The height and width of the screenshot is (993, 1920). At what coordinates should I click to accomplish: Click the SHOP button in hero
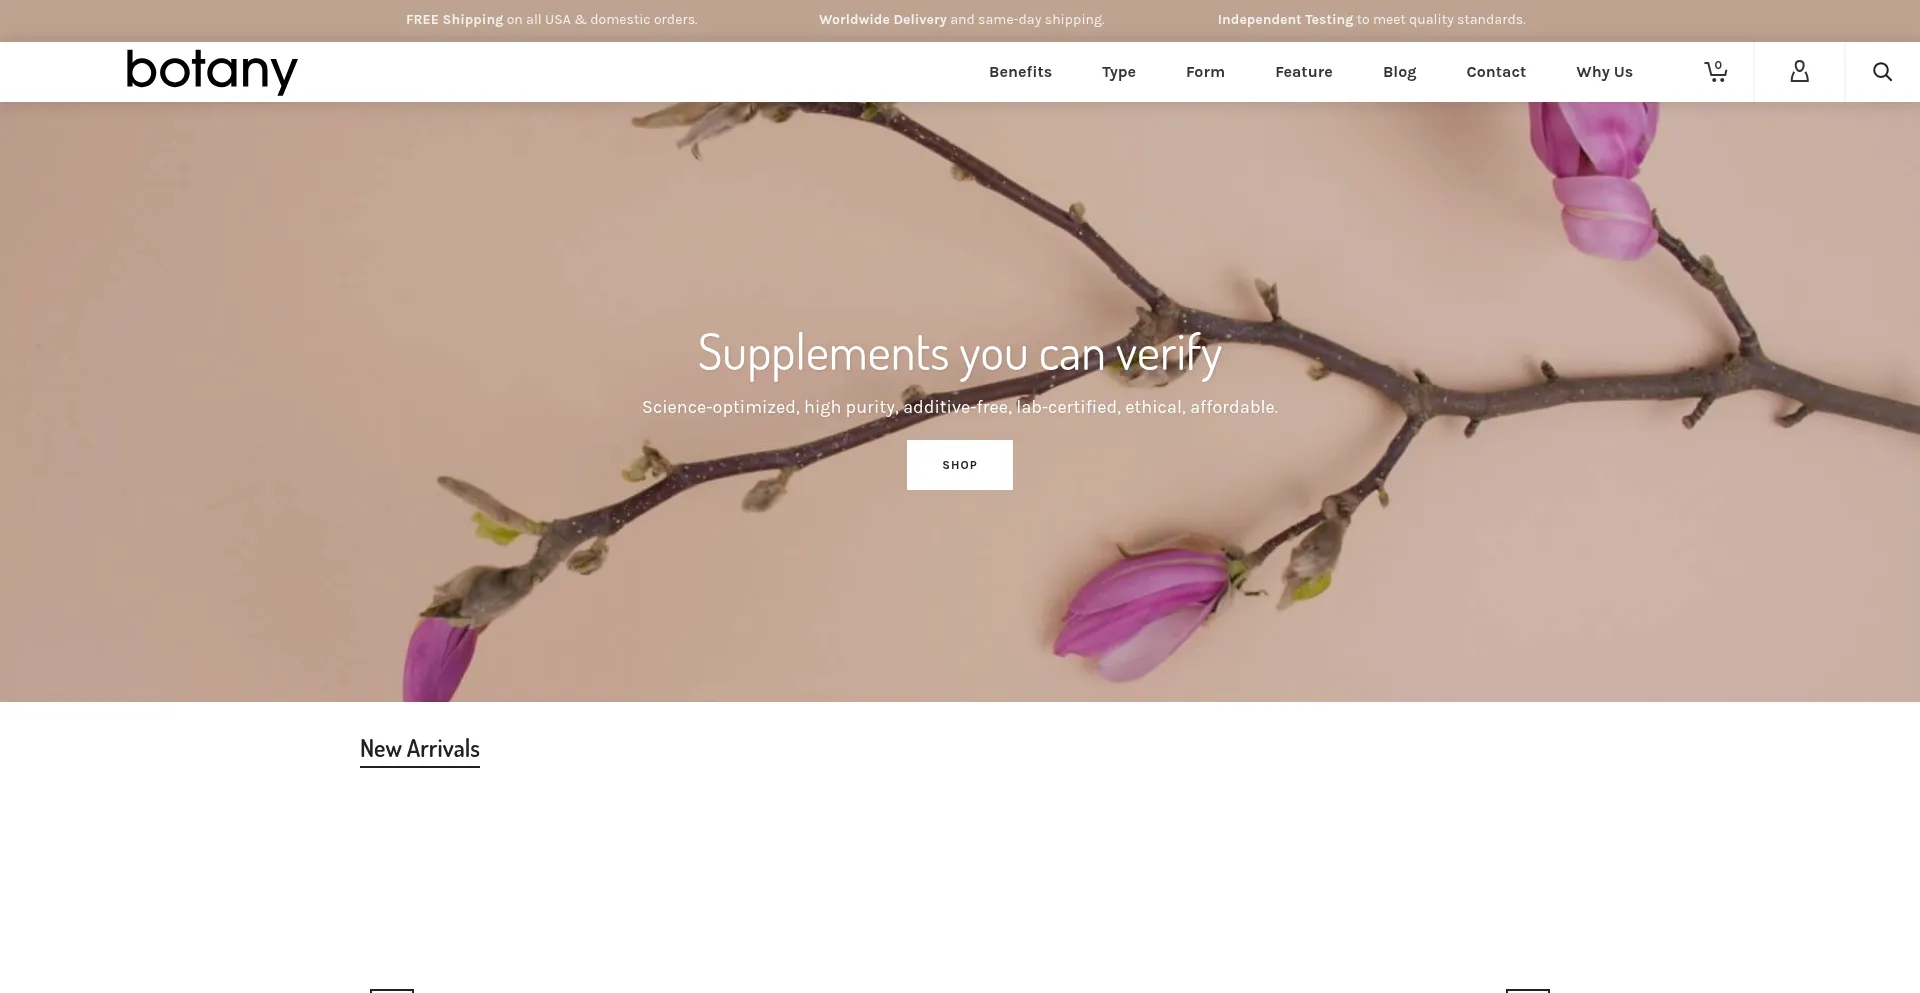[x=960, y=465]
